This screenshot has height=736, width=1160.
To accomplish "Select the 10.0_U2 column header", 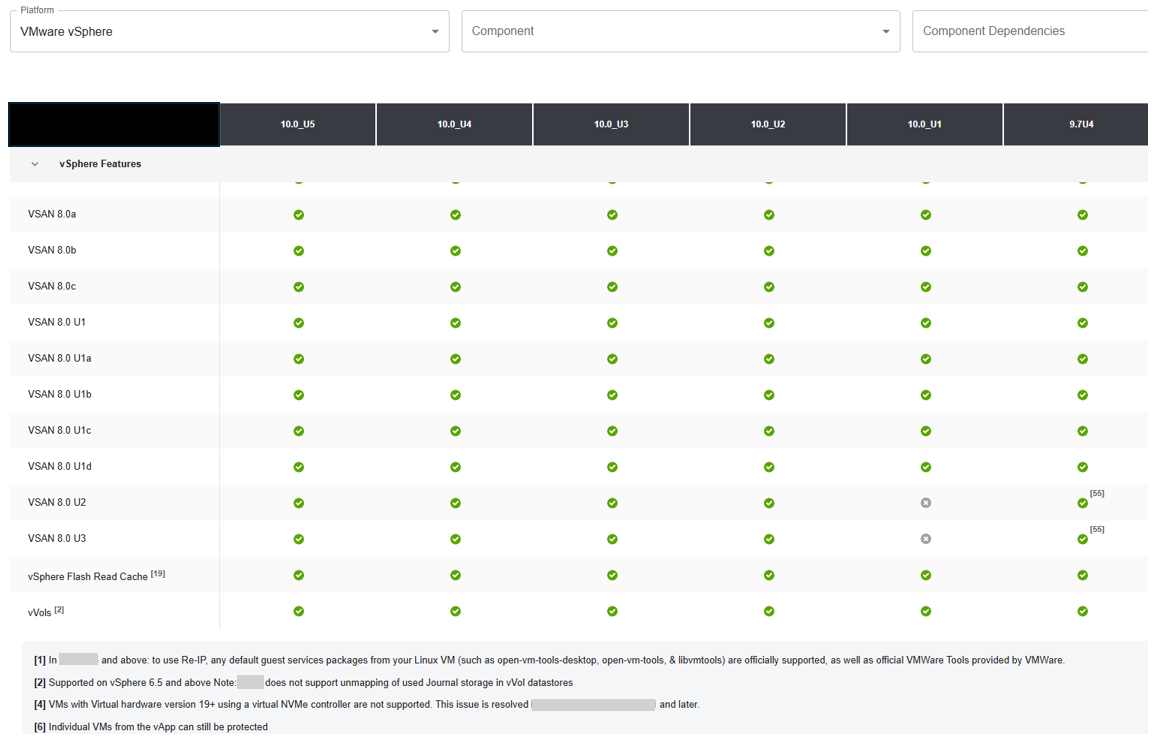I will point(768,124).
